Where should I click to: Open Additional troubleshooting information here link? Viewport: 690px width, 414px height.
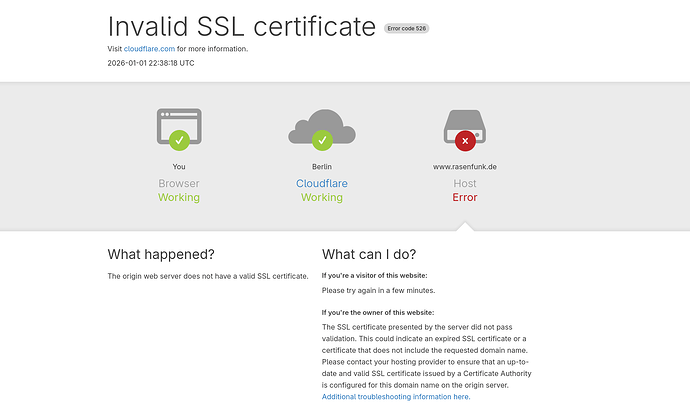[396, 397]
